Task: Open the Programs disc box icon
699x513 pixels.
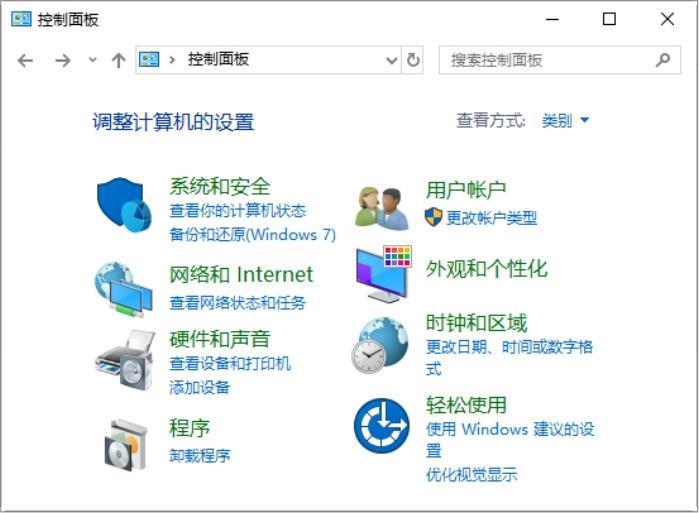Action: [x=126, y=444]
